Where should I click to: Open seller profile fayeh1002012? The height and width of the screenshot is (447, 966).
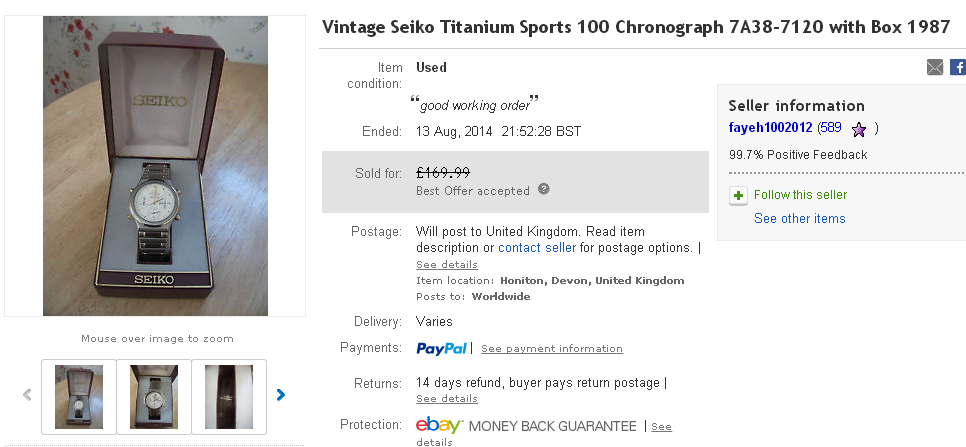point(770,128)
